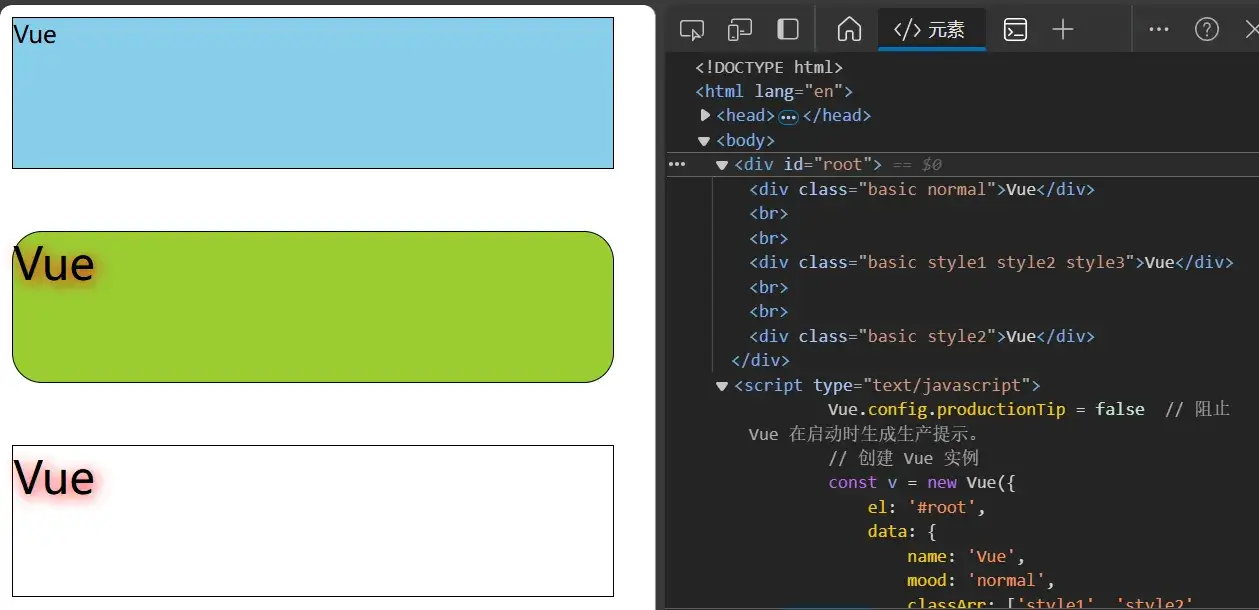Select first br tag after normal div
1259x610 pixels.
pyautogui.click(x=769, y=213)
